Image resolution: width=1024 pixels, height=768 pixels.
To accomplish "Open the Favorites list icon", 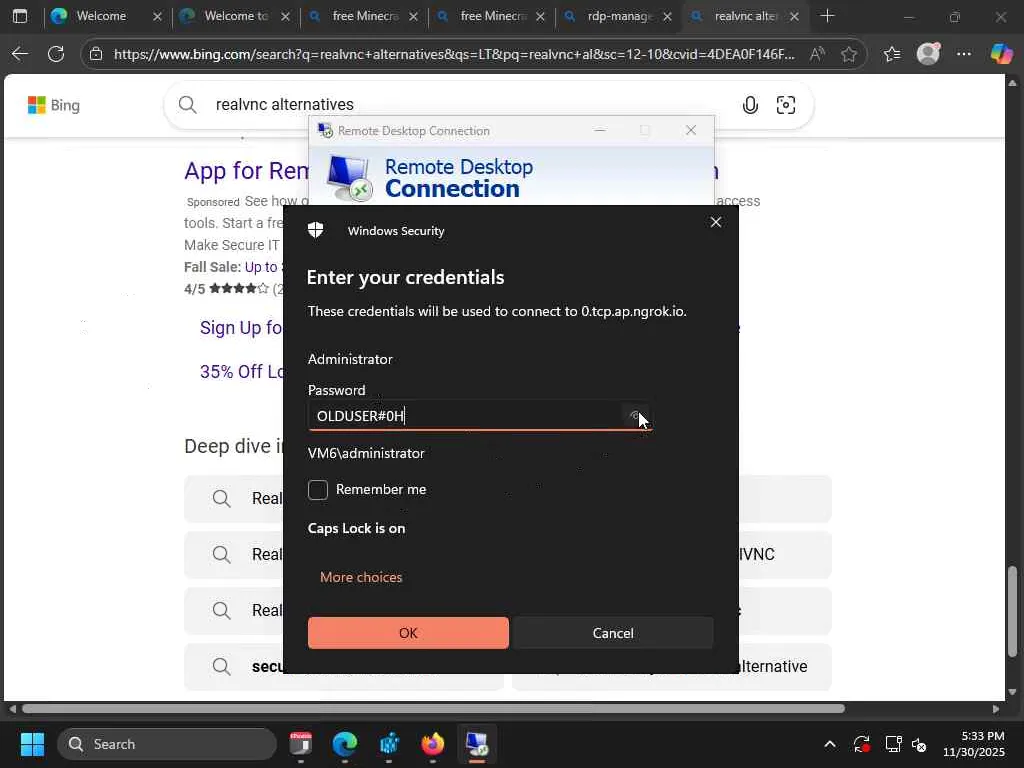I will tap(892, 54).
